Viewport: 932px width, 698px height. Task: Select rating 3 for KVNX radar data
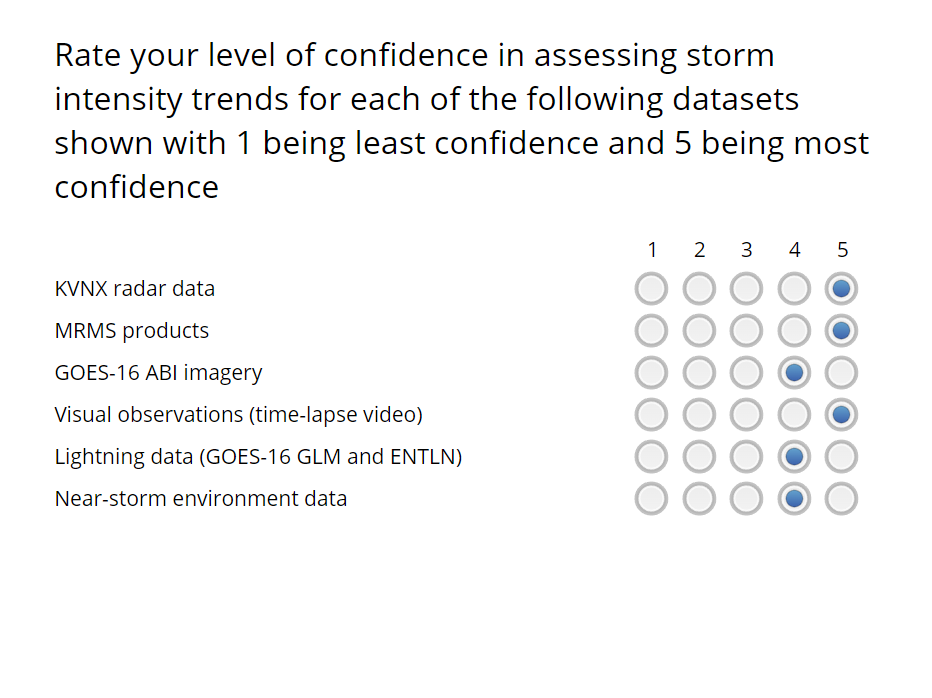(x=747, y=289)
